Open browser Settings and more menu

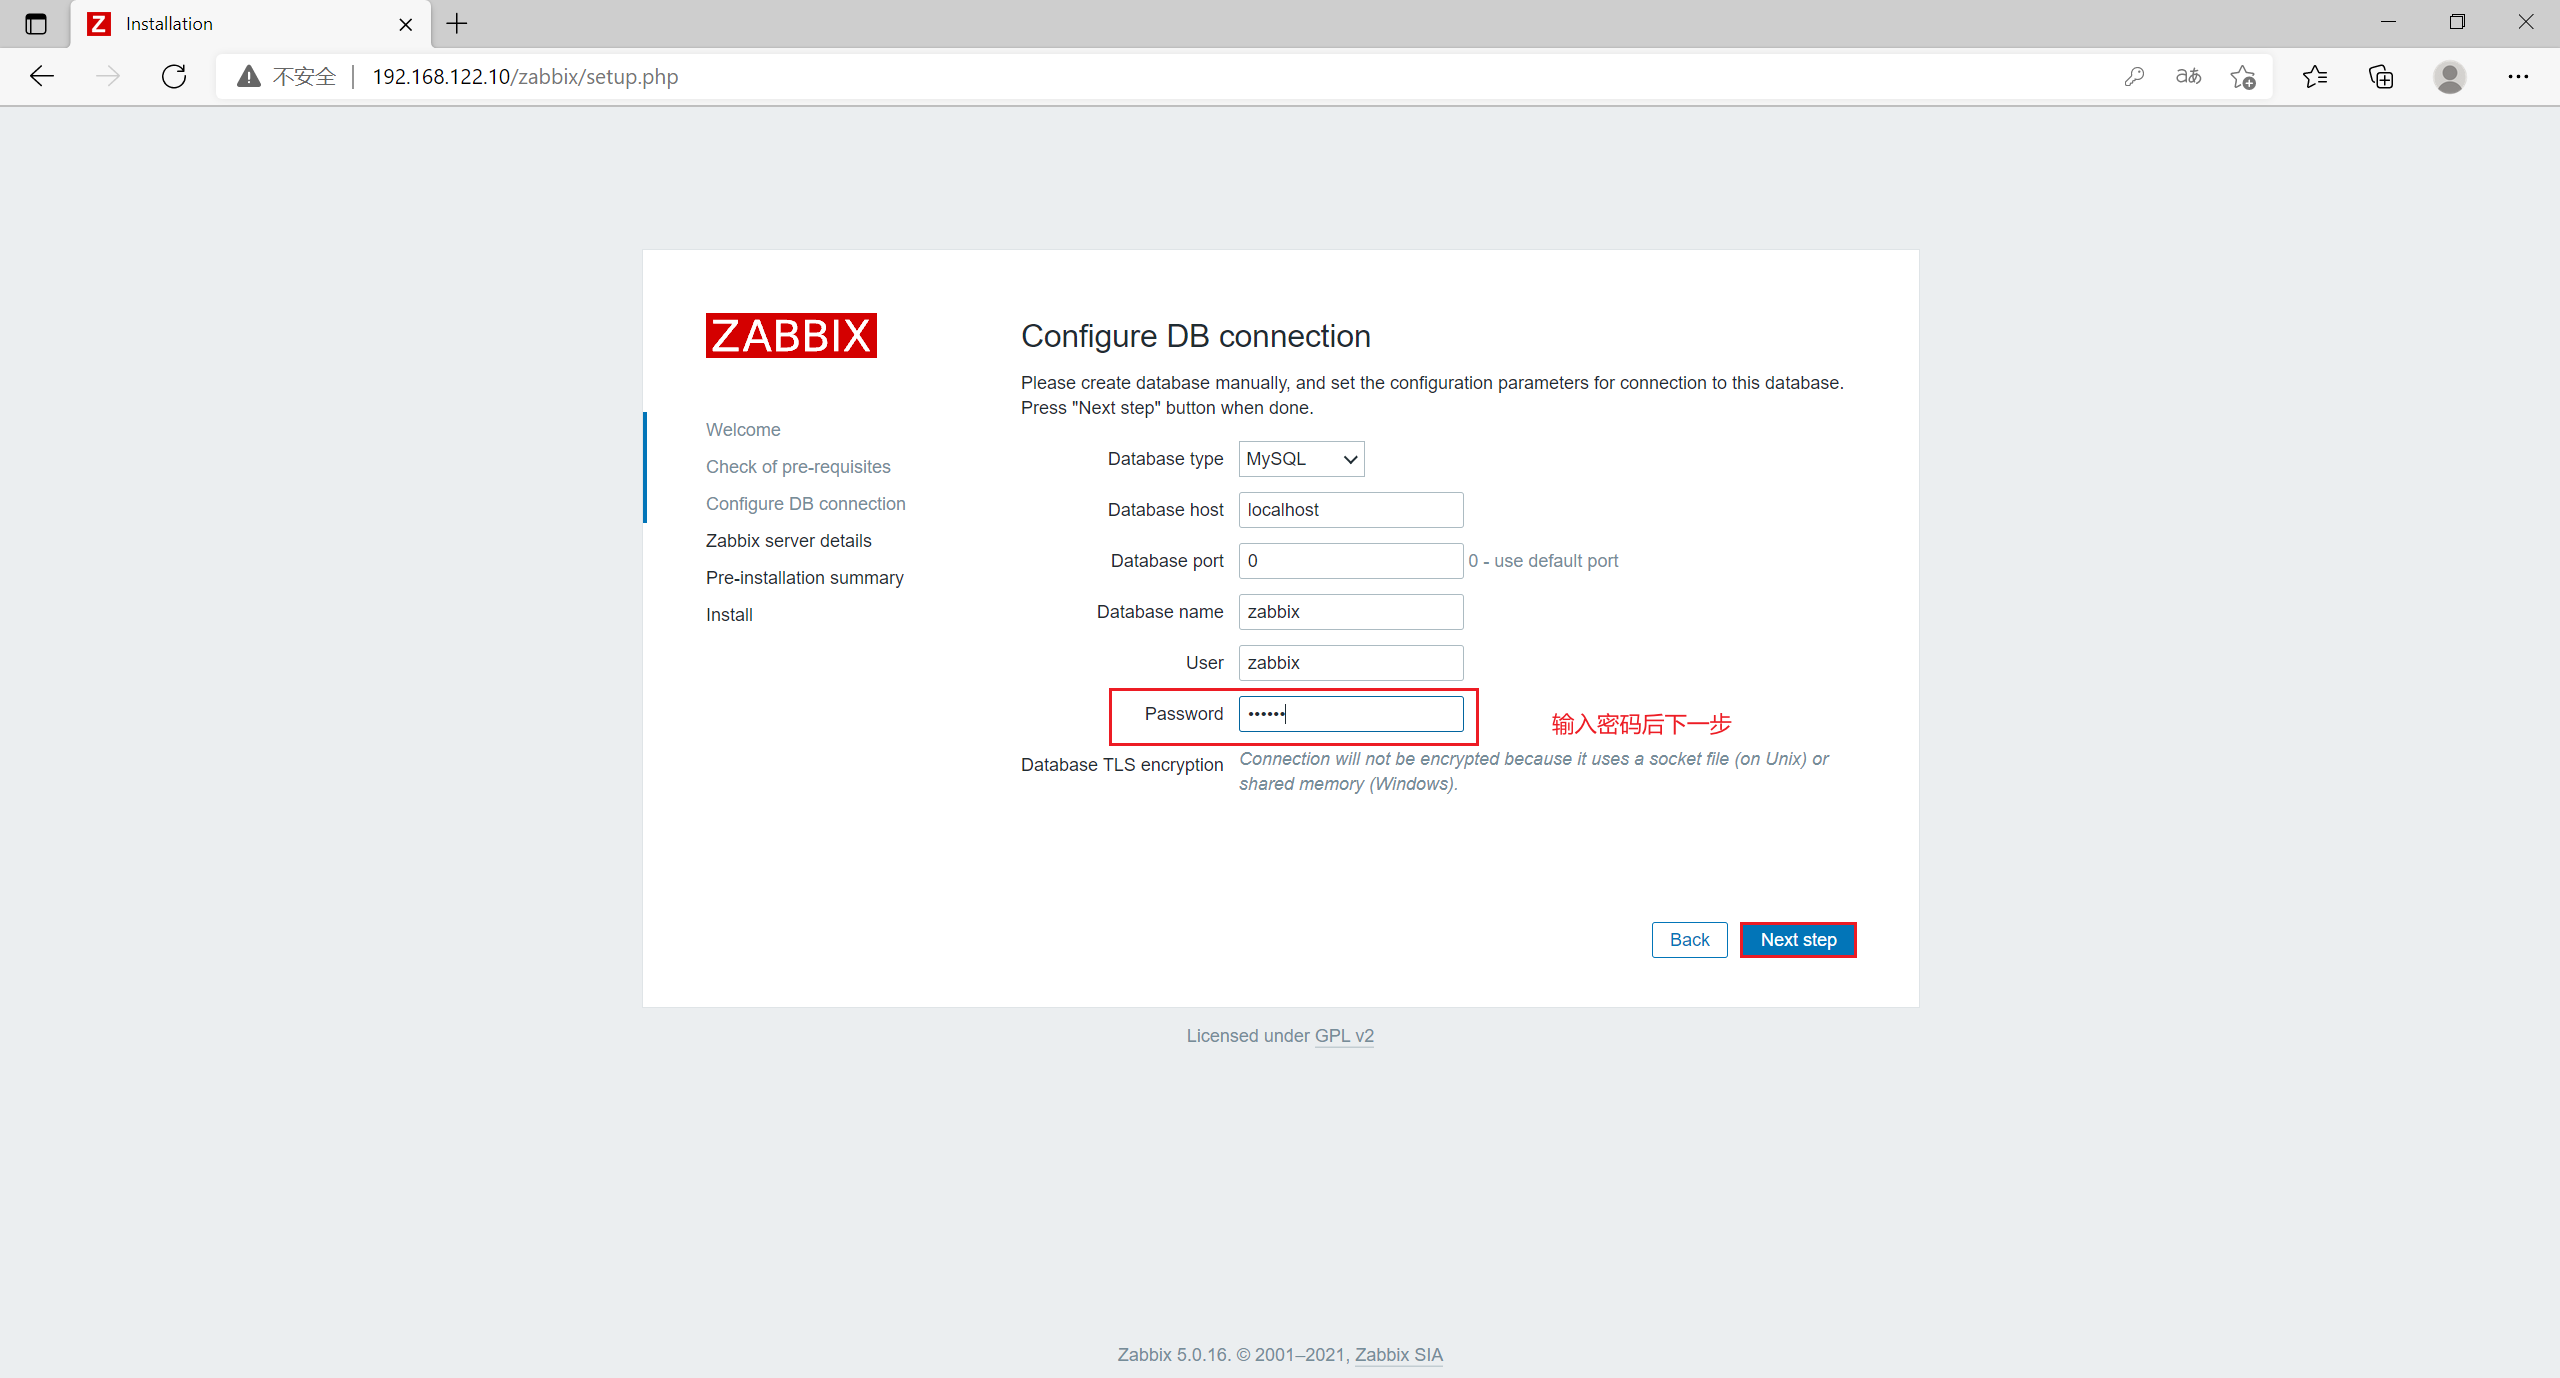(x=2518, y=76)
